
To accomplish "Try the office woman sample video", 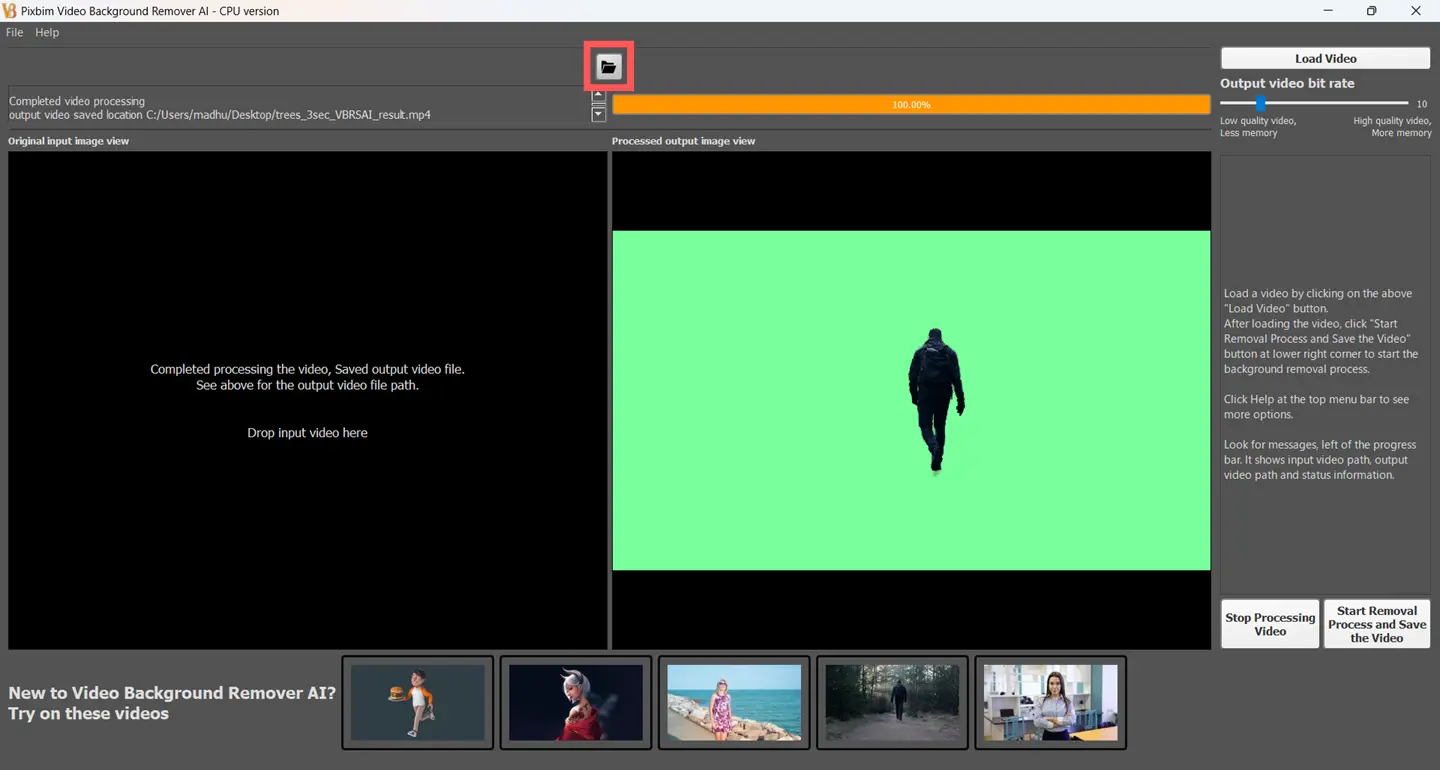I will pos(1050,702).
